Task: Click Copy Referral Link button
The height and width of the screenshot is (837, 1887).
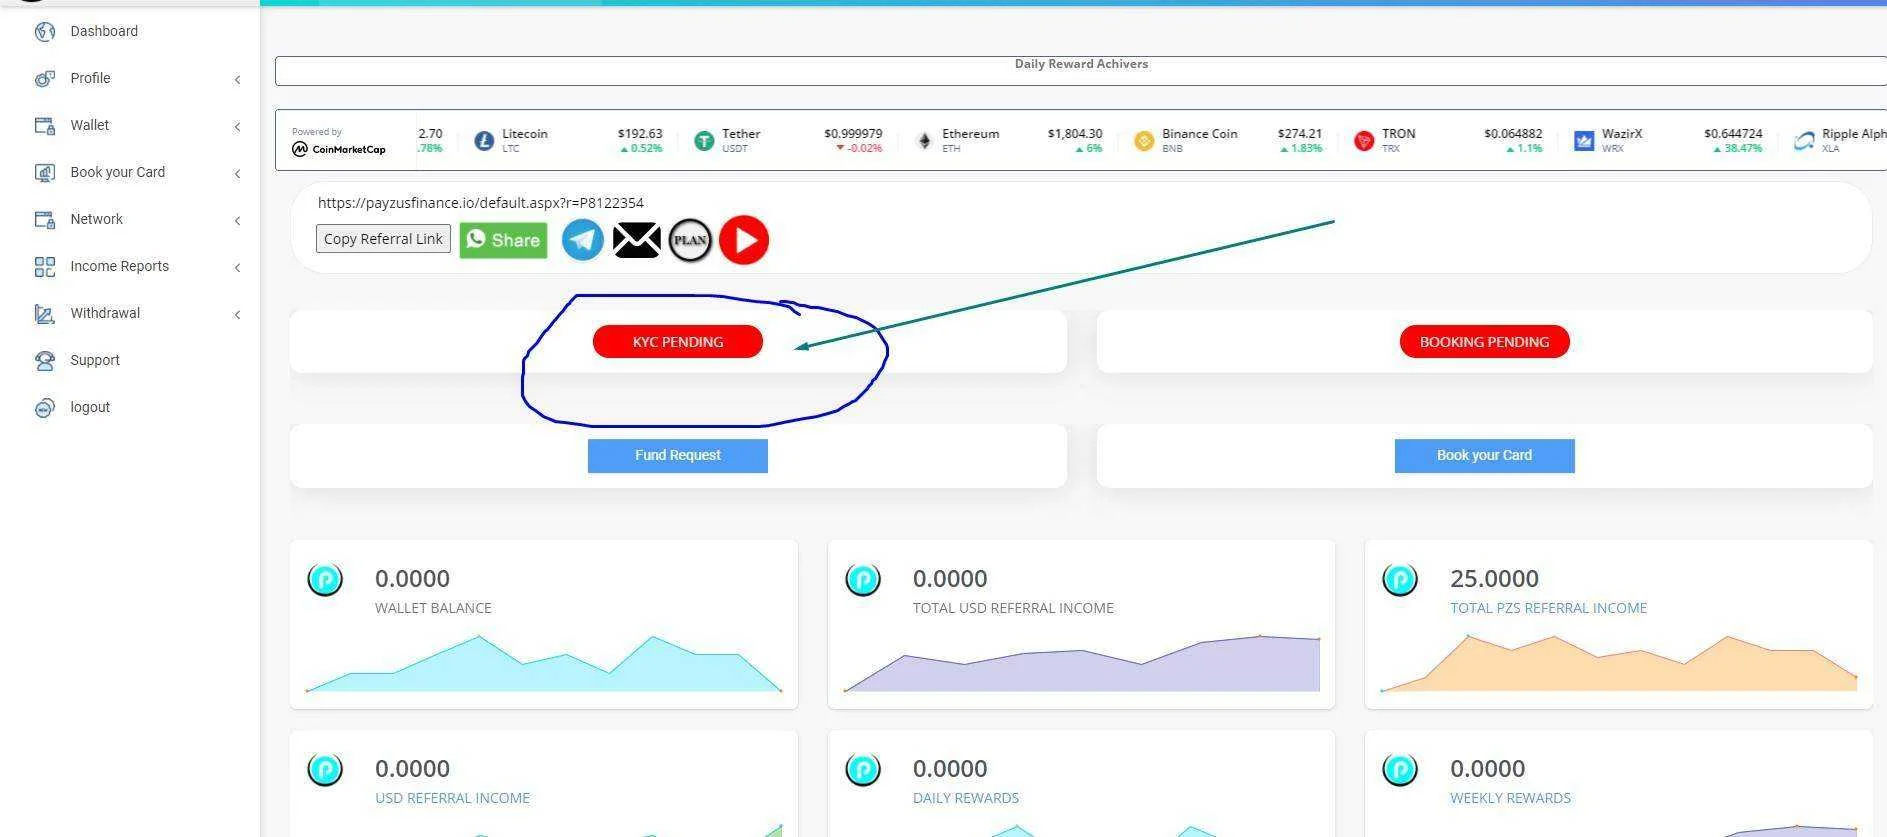Action: pos(383,239)
